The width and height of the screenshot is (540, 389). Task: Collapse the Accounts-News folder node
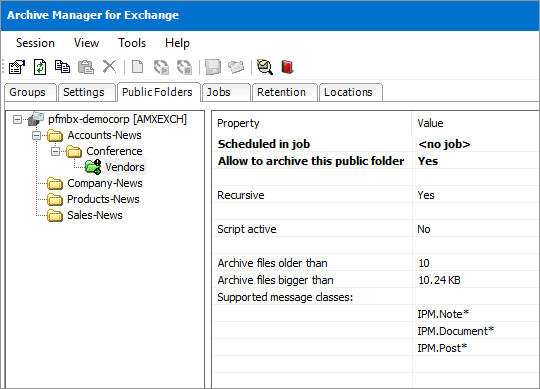(37, 135)
